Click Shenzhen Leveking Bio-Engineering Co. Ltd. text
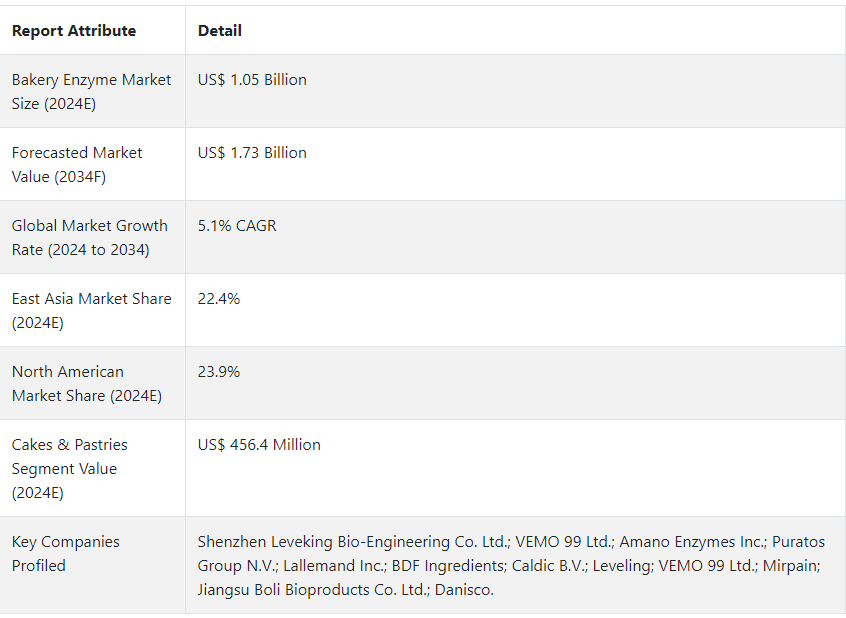Screen dimensions: 846x618 (x=354, y=542)
